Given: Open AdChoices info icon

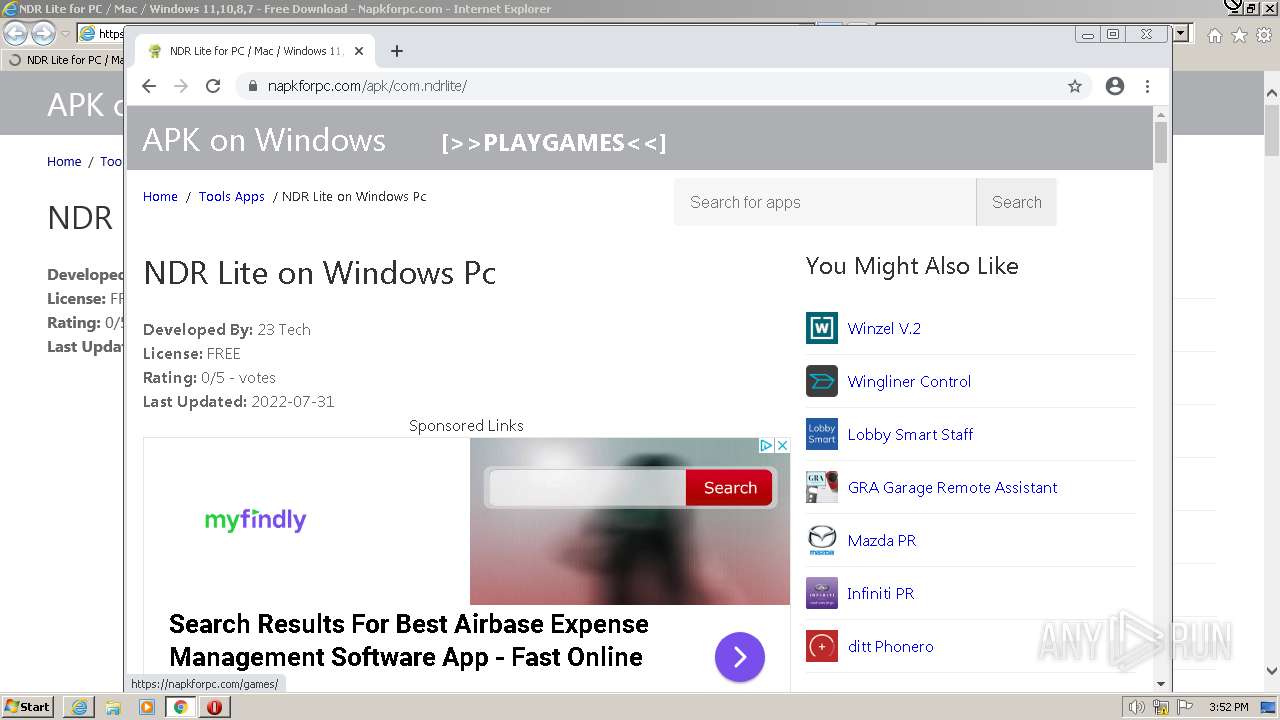Looking at the screenshot, I should (x=766, y=445).
